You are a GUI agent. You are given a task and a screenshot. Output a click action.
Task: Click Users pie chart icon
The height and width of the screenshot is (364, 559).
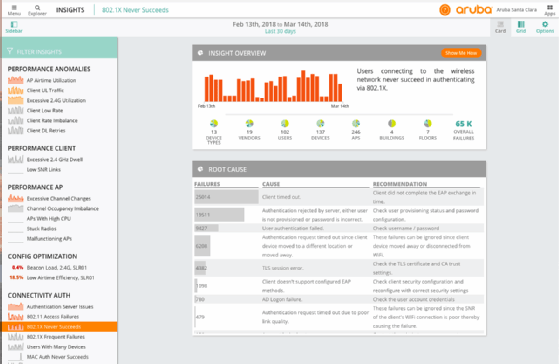tap(284, 123)
